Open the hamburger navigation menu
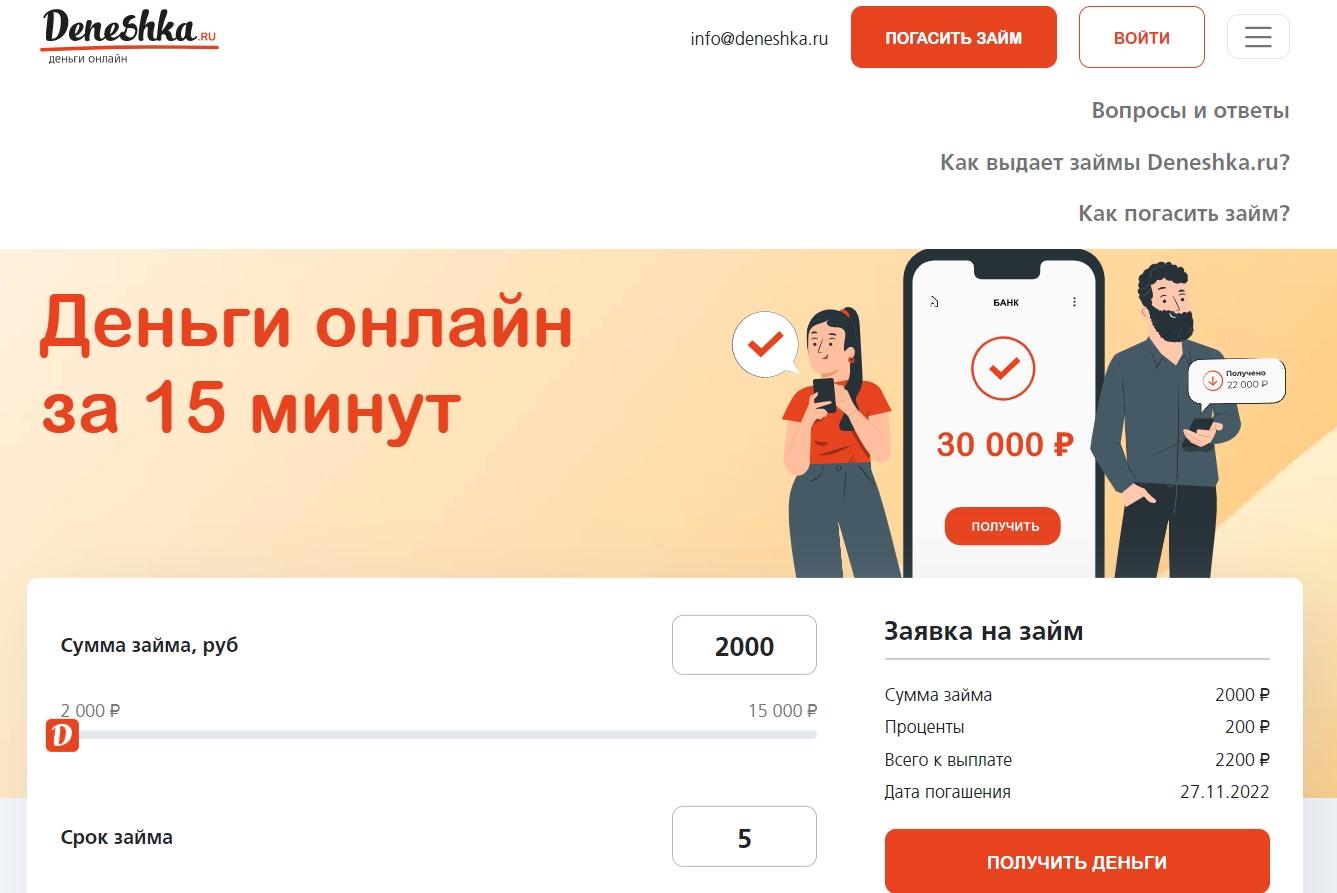 [x=1258, y=37]
